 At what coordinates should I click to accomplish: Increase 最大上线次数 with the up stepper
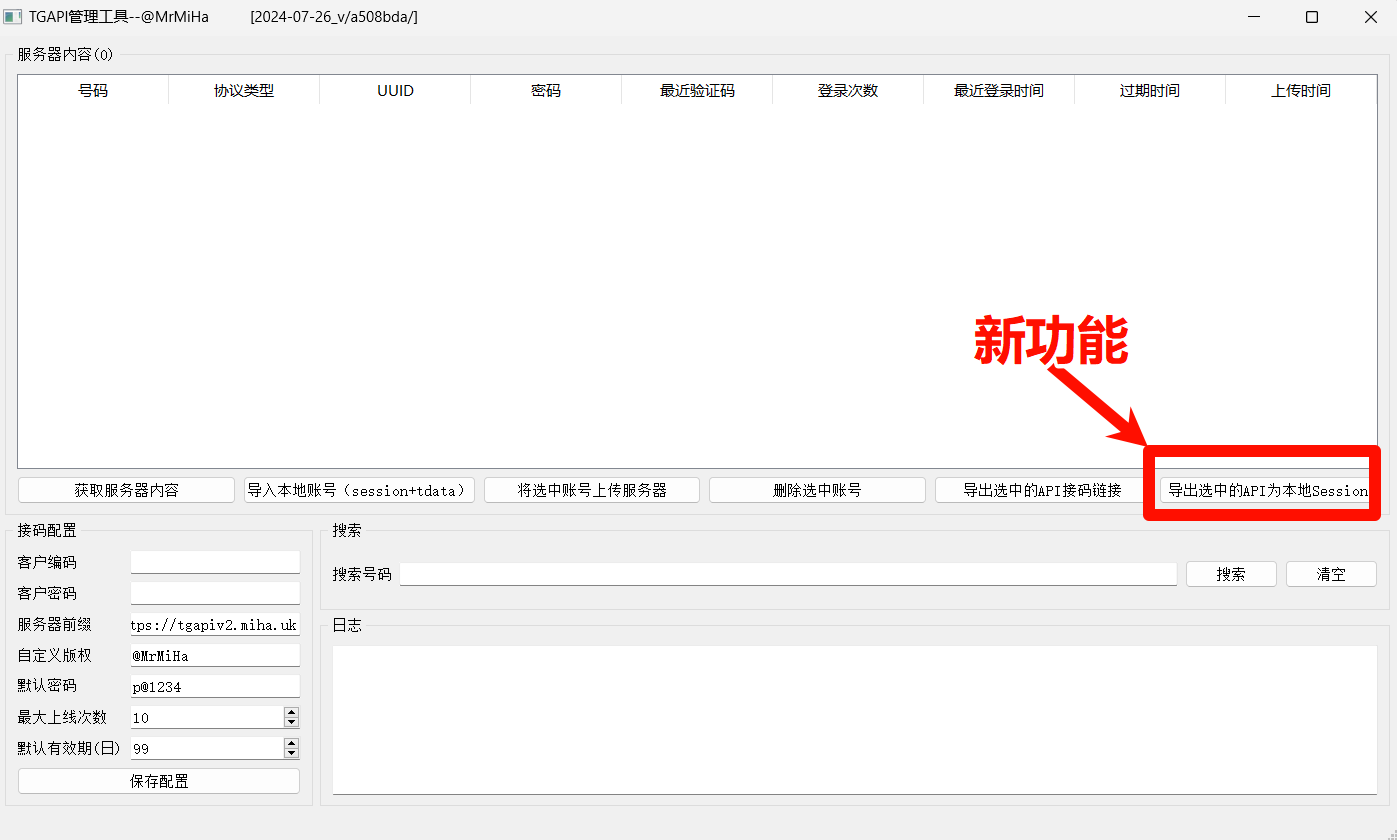[291, 712]
